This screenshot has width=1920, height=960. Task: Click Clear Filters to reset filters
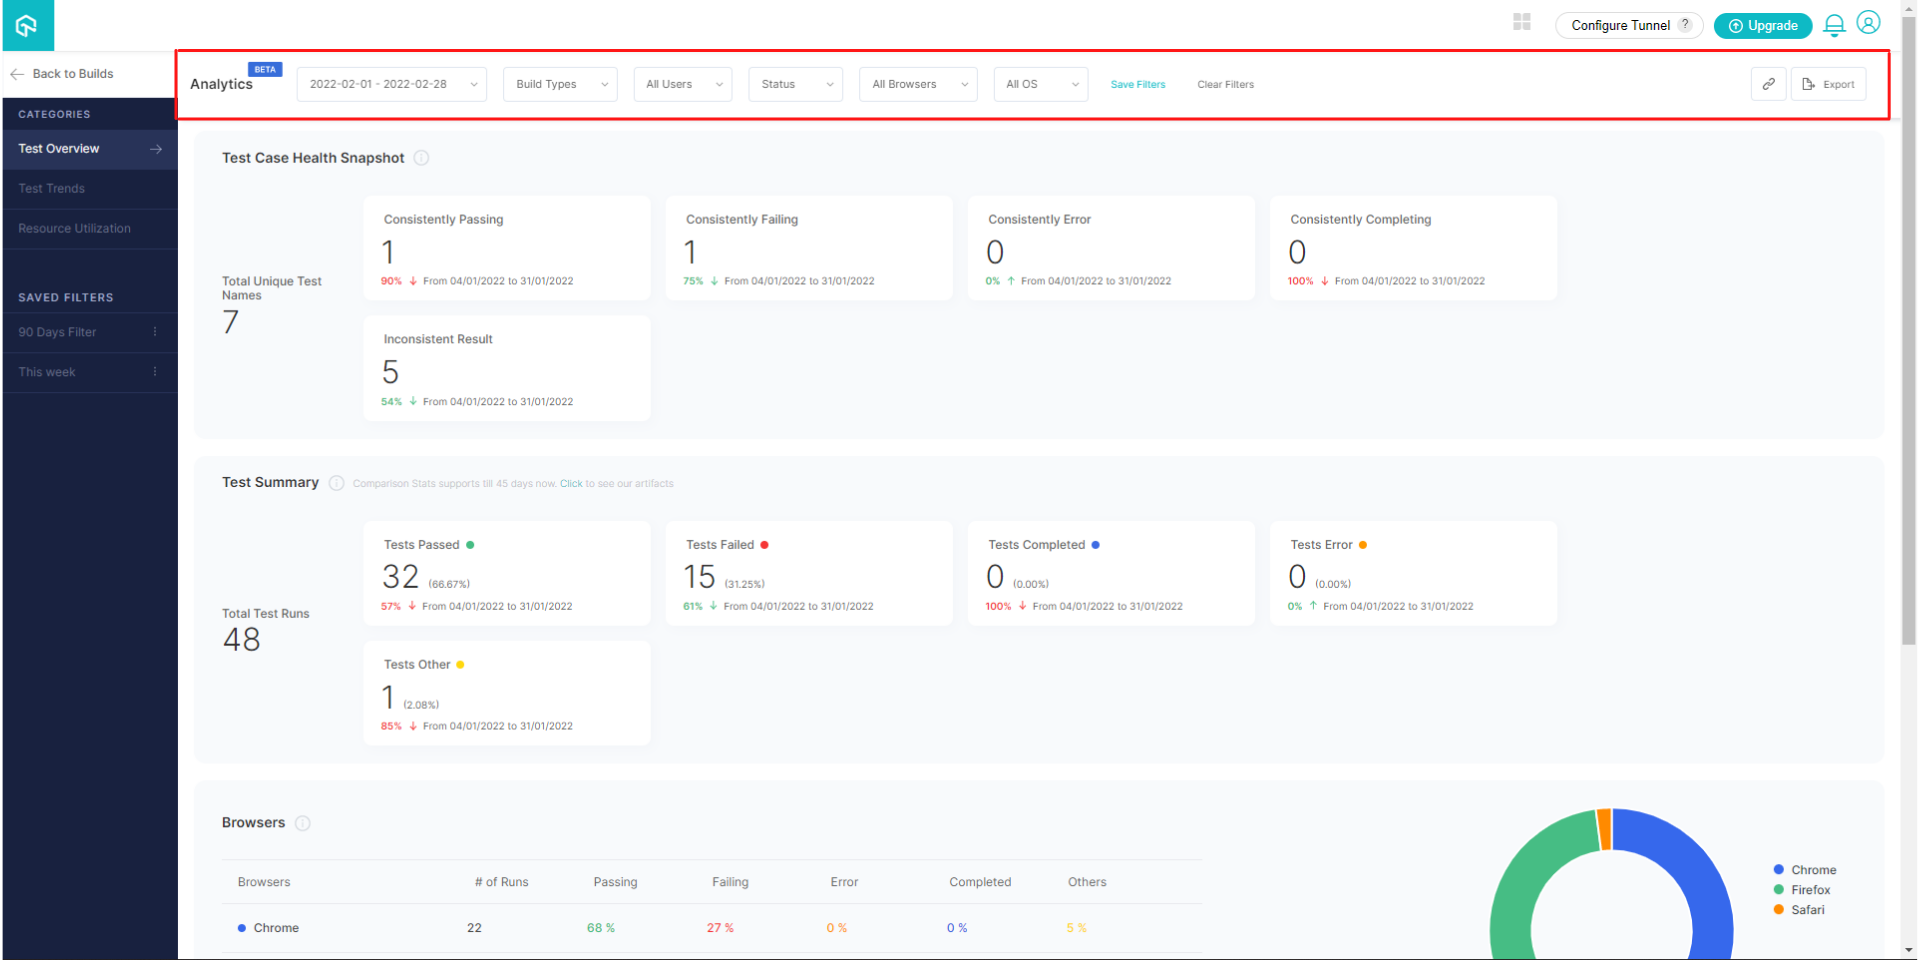[x=1225, y=84]
